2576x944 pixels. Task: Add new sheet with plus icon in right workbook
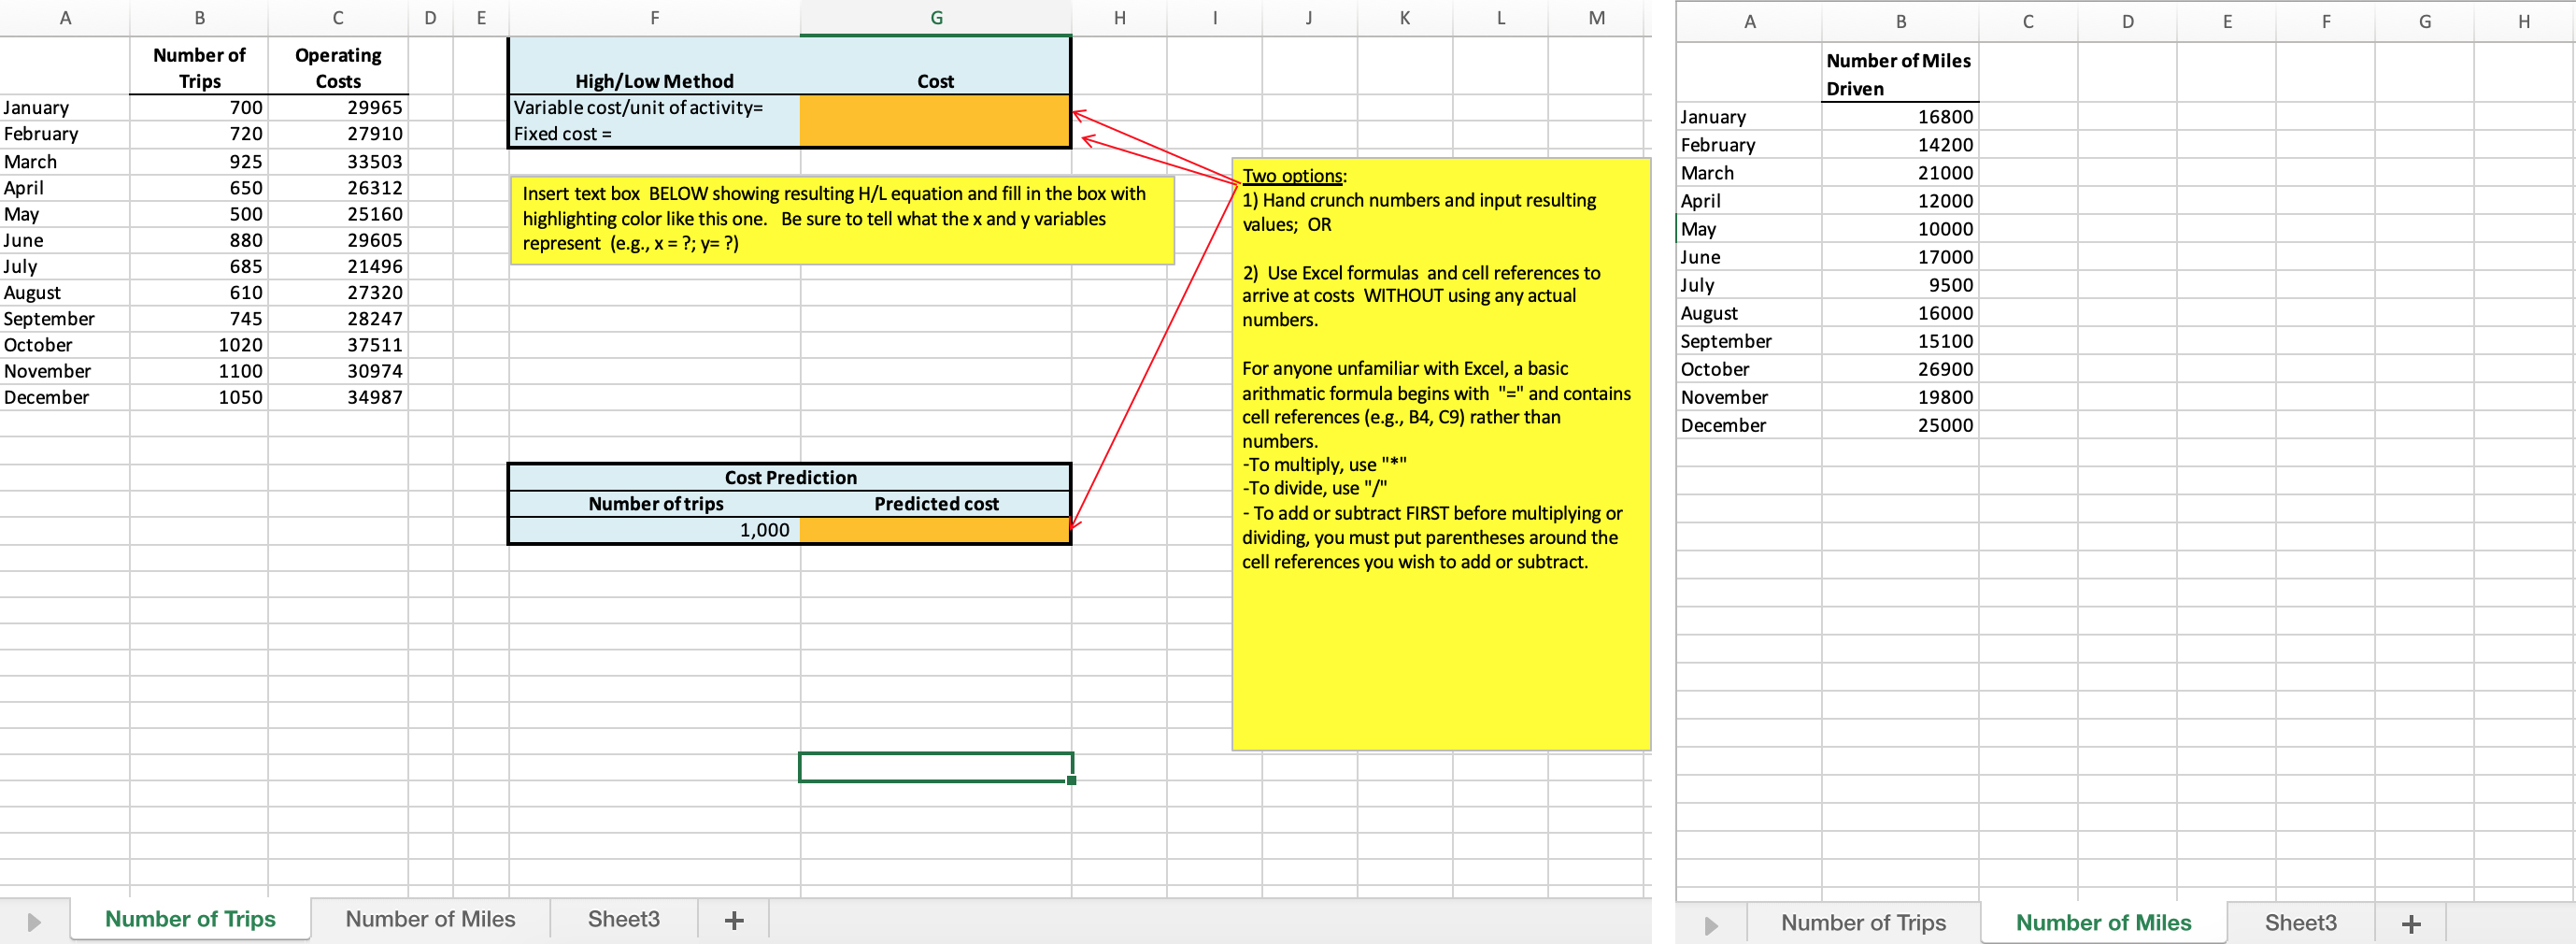pos(2411,923)
